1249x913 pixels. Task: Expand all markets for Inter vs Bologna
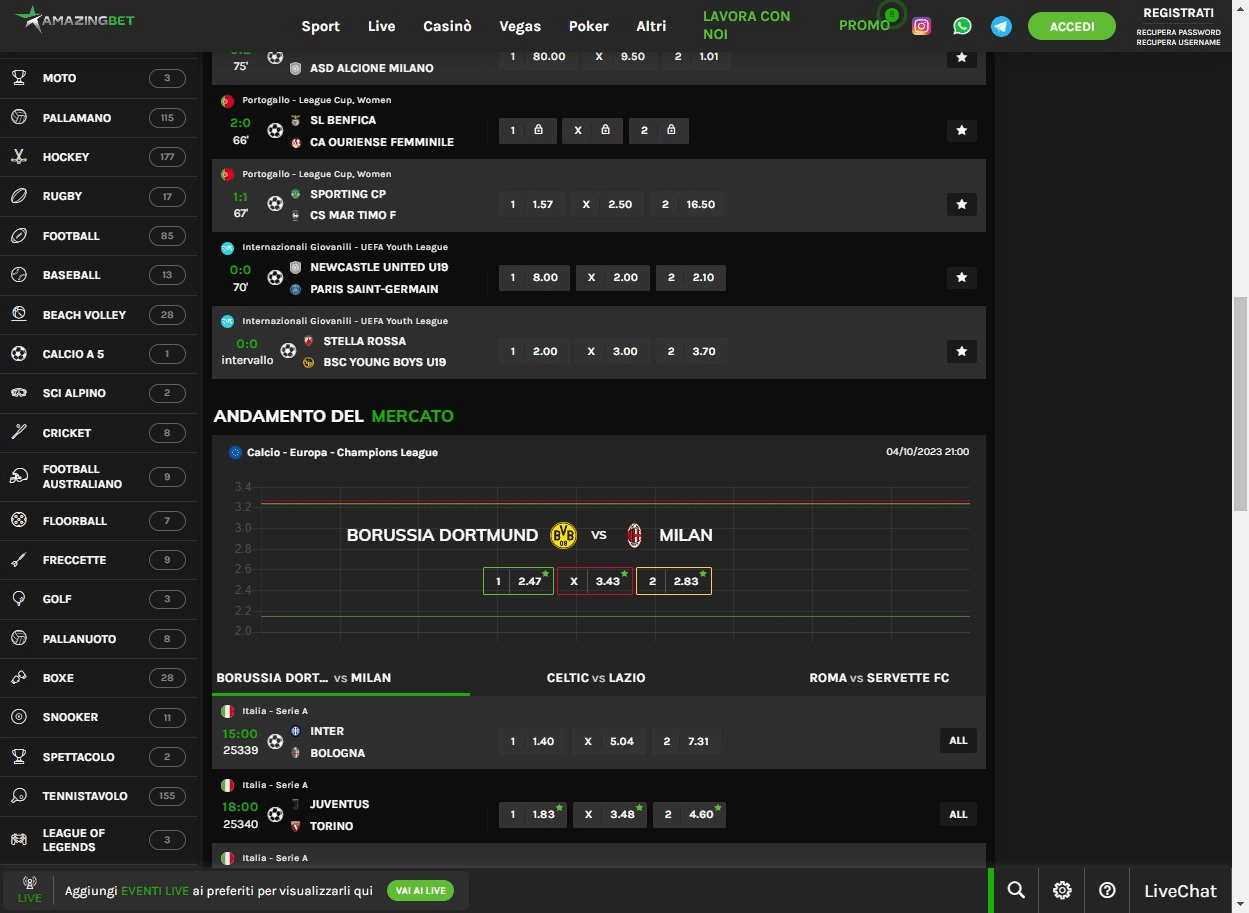958,741
